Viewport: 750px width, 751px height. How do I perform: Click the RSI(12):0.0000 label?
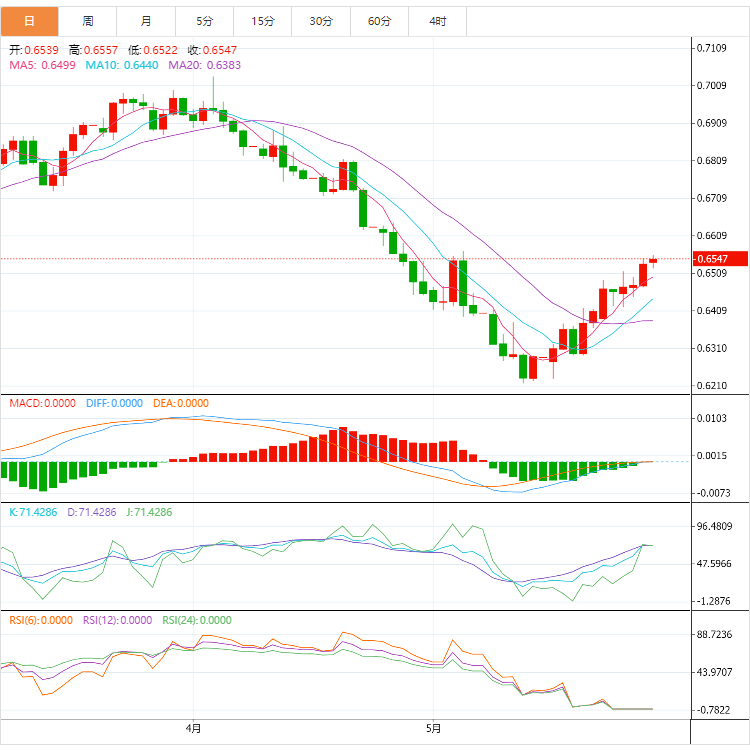coord(117,620)
